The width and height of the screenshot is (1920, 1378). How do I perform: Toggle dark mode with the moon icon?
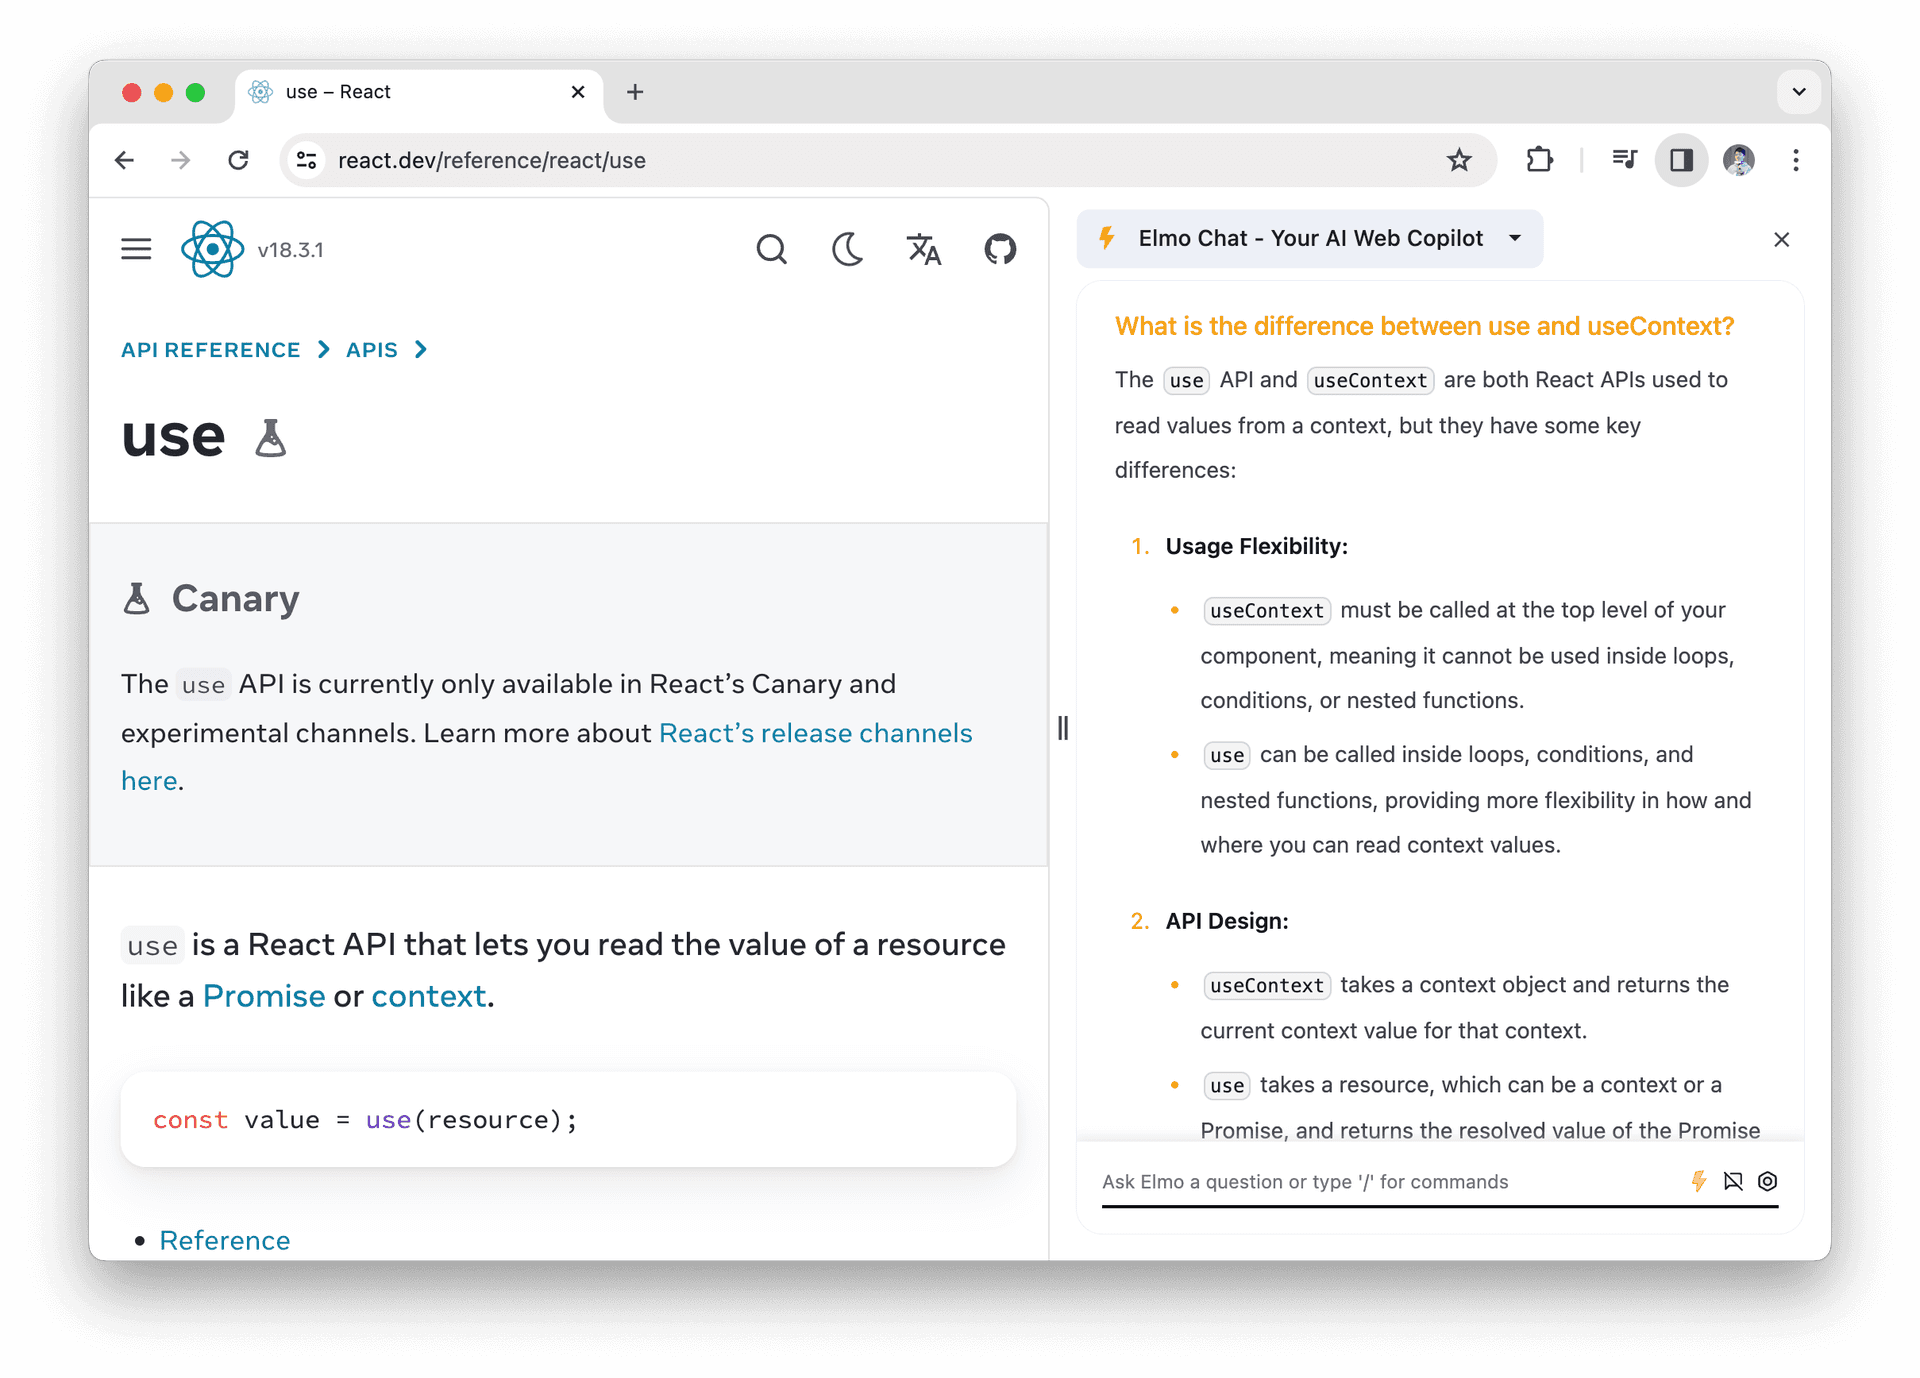click(x=848, y=249)
